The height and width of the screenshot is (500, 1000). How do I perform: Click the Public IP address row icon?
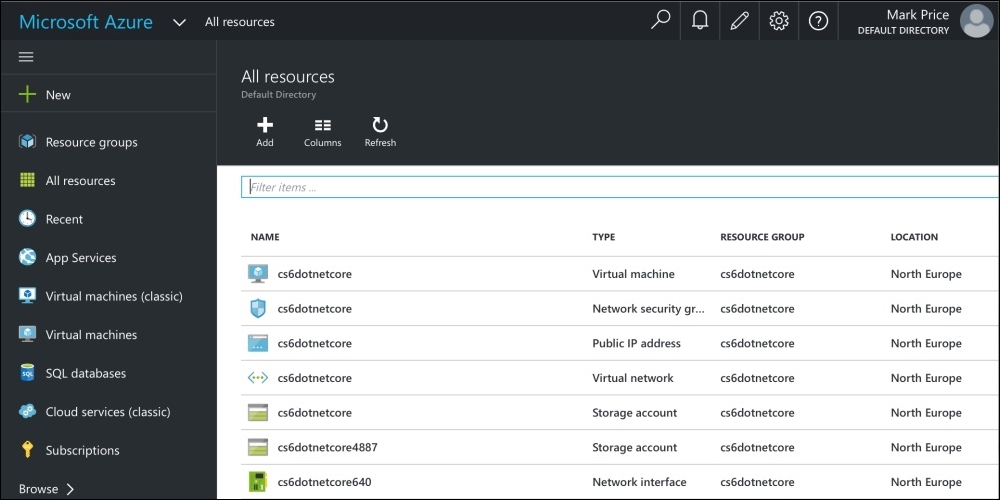258,343
